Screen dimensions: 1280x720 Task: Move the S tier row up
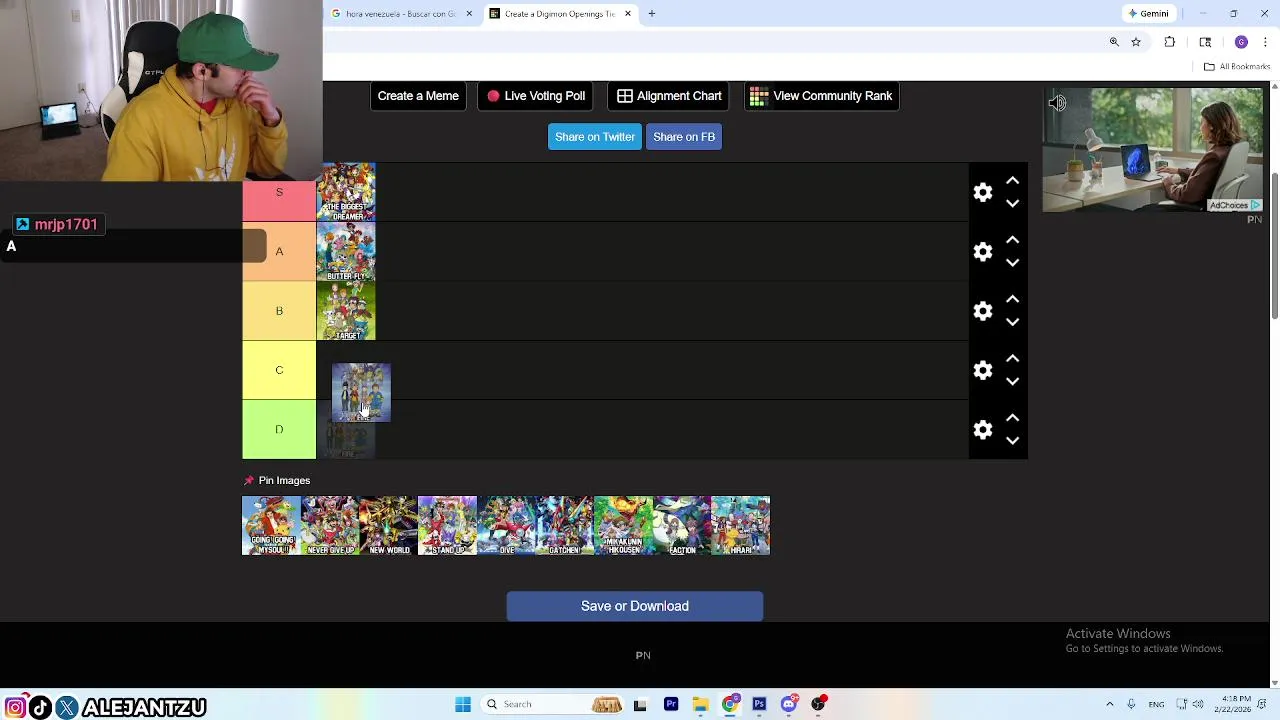coord(1012,181)
